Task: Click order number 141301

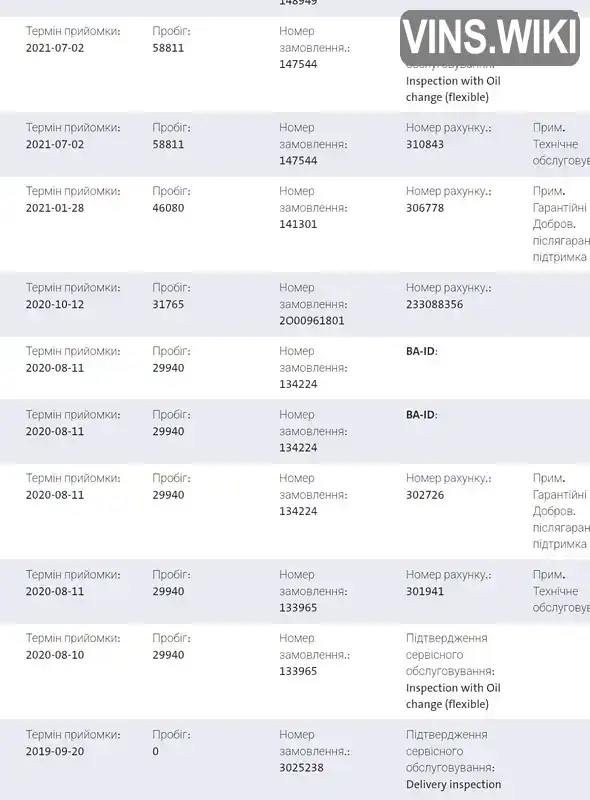Action: tap(298, 224)
